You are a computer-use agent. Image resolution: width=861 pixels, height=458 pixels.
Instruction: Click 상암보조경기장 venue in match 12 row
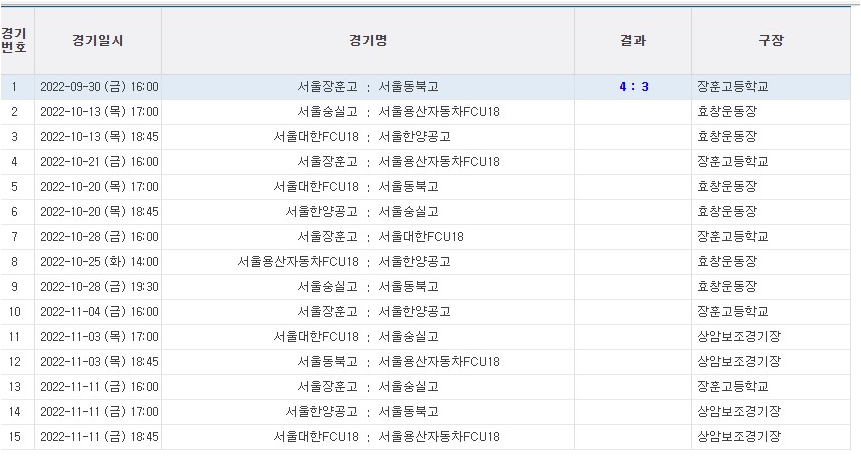pos(739,362)
